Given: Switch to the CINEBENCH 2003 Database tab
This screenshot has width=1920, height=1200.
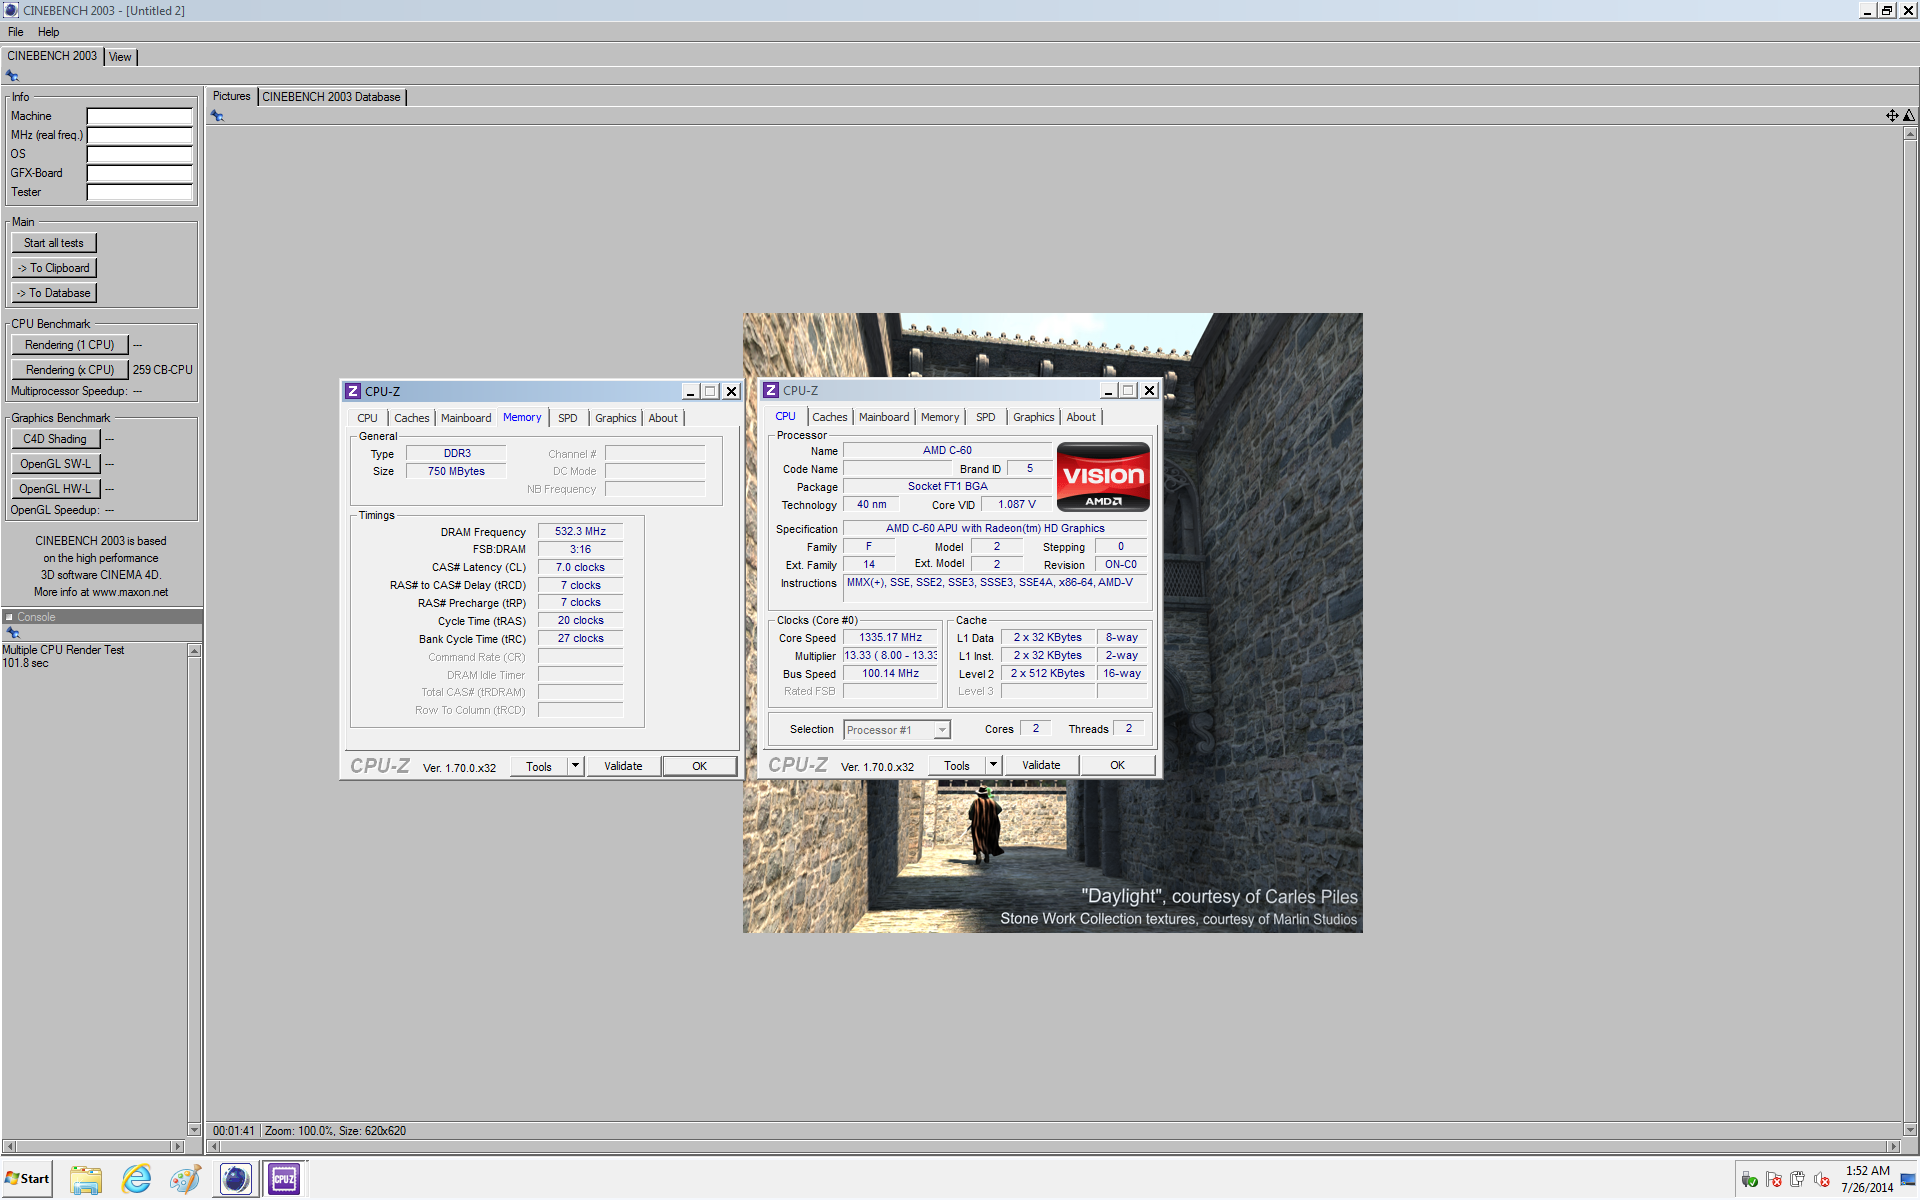Looking at the screenshot, I should point(331,97).
